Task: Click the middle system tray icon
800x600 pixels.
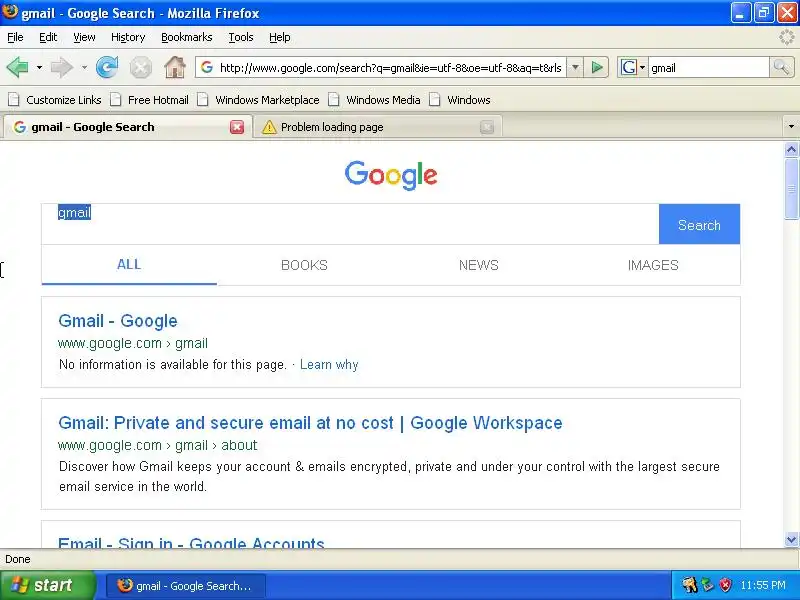Action: tap(708, 585)
